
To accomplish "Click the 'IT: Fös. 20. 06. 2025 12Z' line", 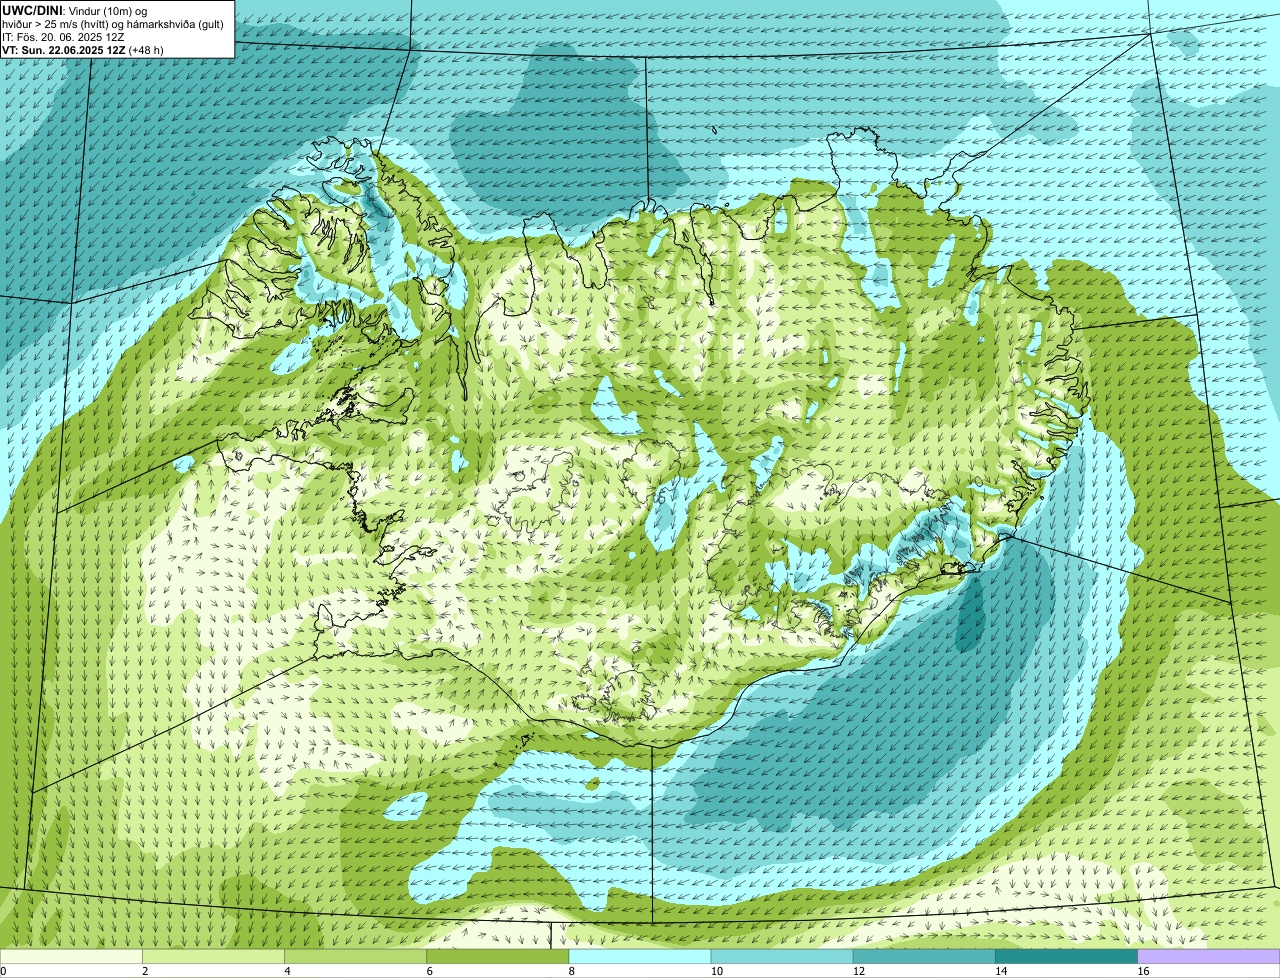I will click(65, 37).
